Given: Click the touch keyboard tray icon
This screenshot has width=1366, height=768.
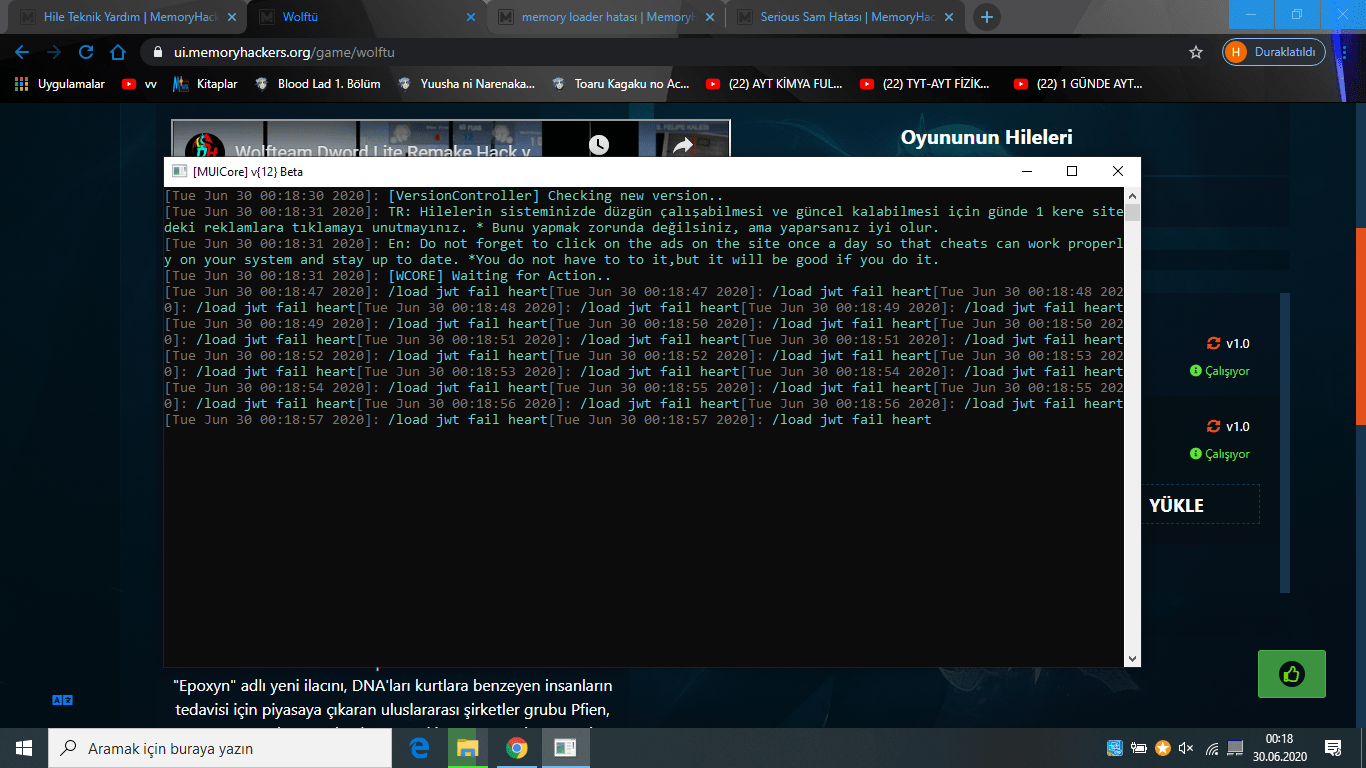Looking at the screenshot, I should 1236,748.
